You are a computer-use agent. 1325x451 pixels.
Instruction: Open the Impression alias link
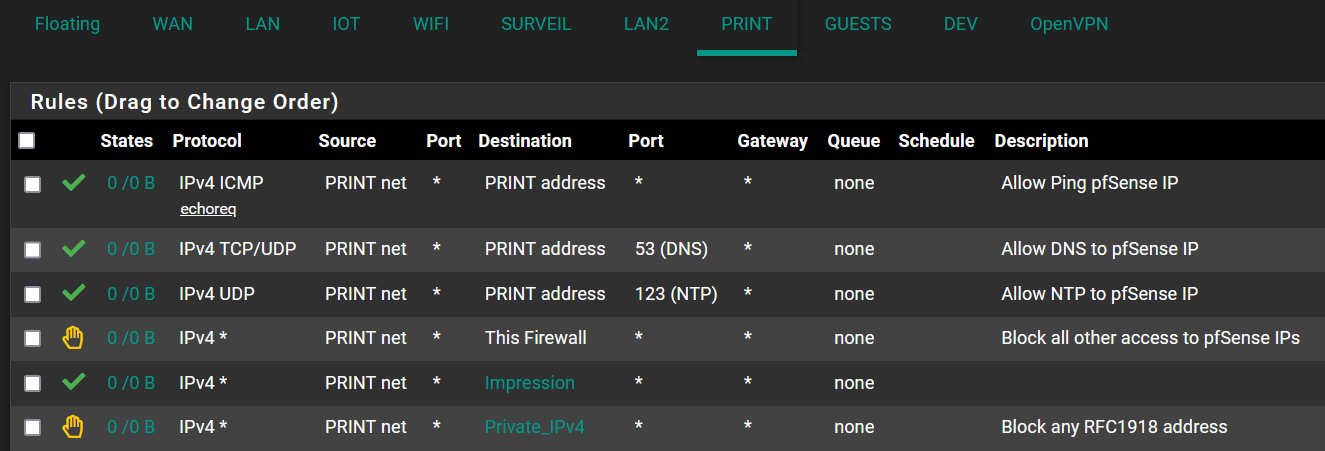click(530, 383)
